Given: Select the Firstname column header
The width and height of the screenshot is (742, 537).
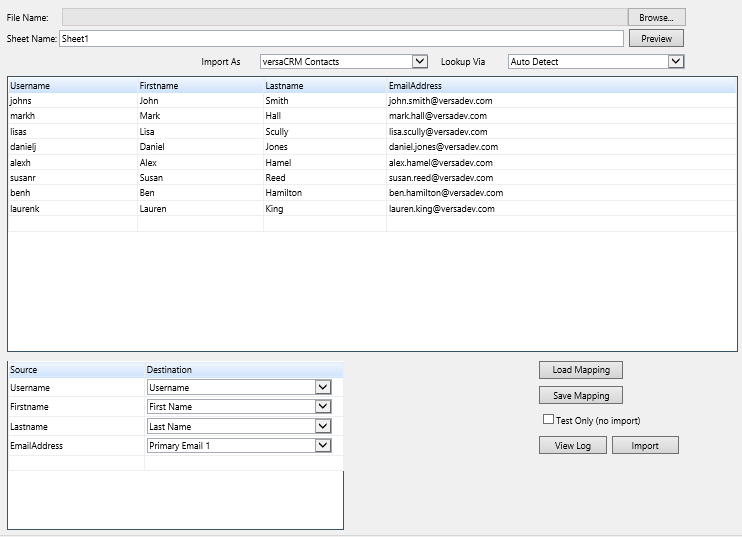Looking at the screenshot, I should point(200,86).
